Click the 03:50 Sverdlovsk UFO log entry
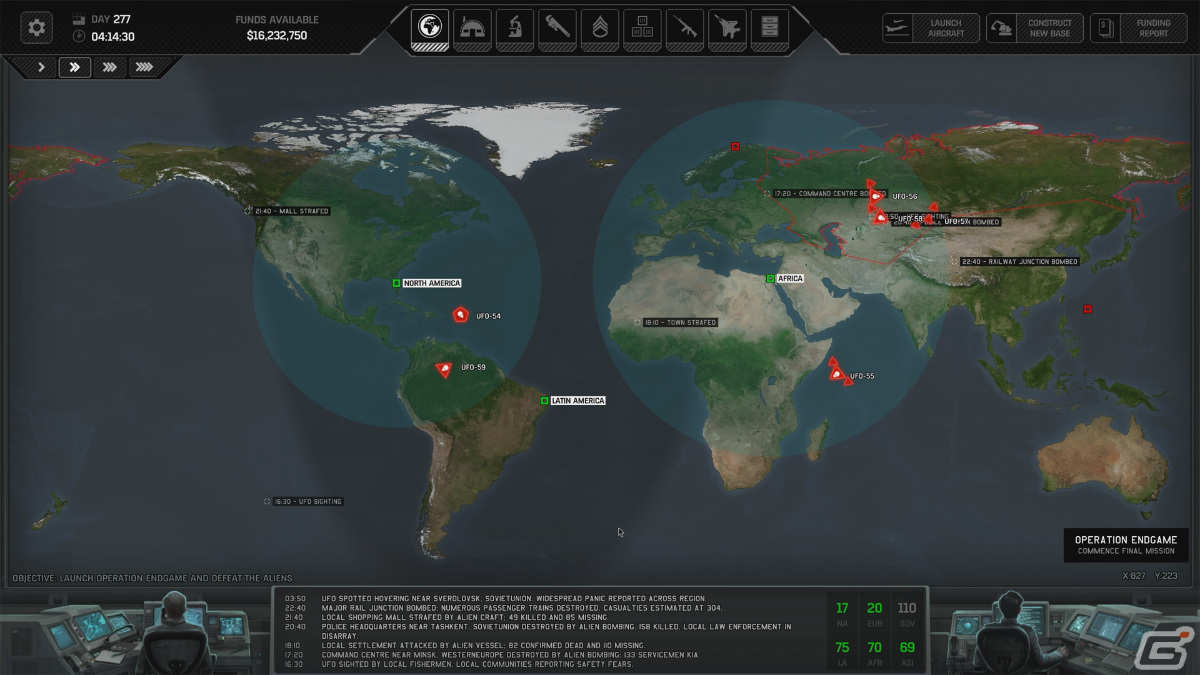Image resolution: width=1200 pixels, height=675 pixels. point(496,597)
